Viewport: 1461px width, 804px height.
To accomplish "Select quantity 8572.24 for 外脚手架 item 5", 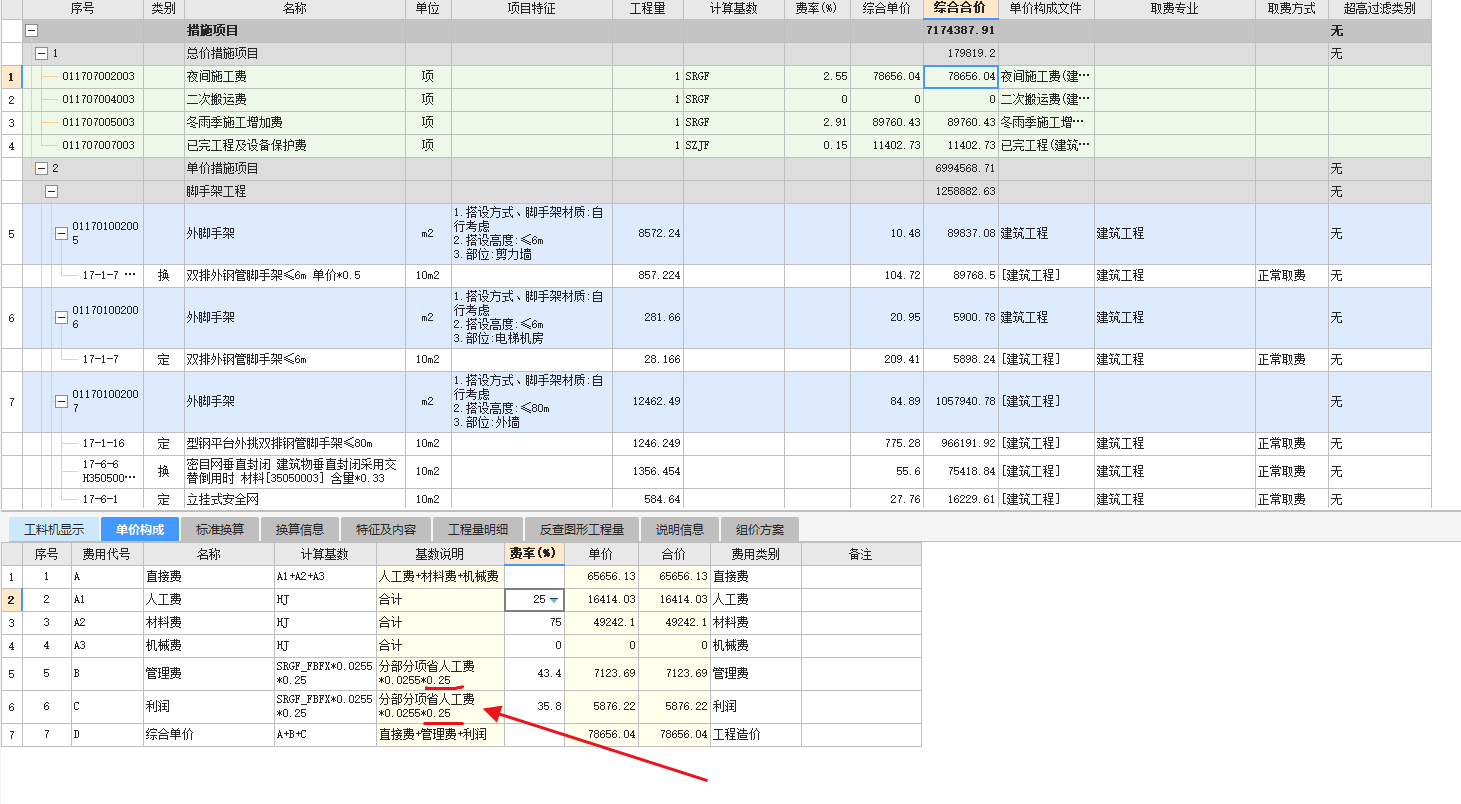I will pos(648,233).
